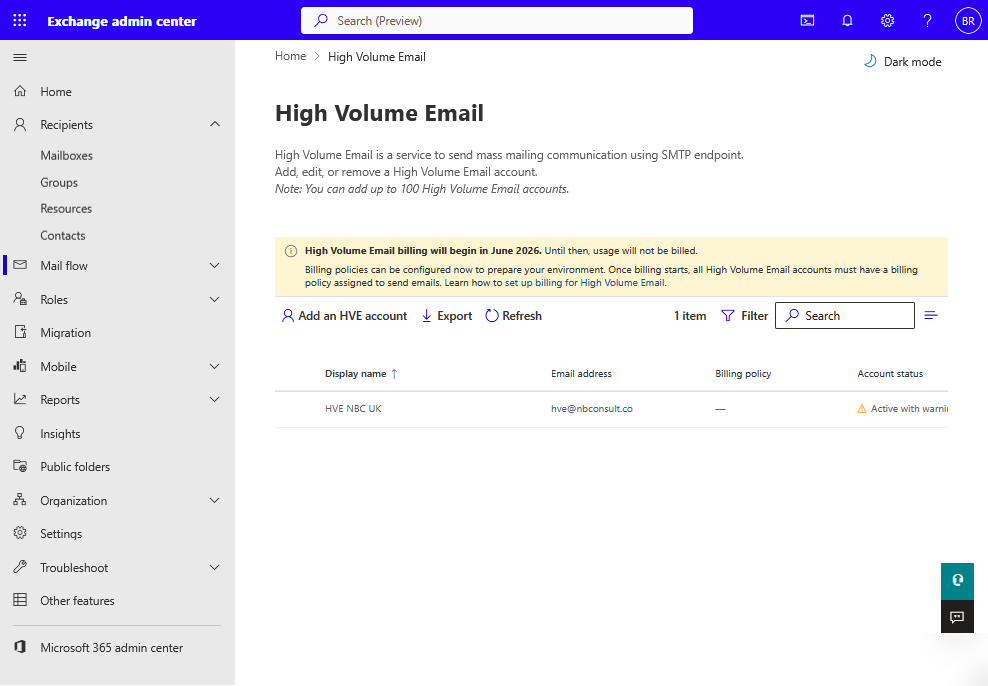Sort by Display name column header
This screenshot has width=988, height=686.
click(x=355, y=374)
